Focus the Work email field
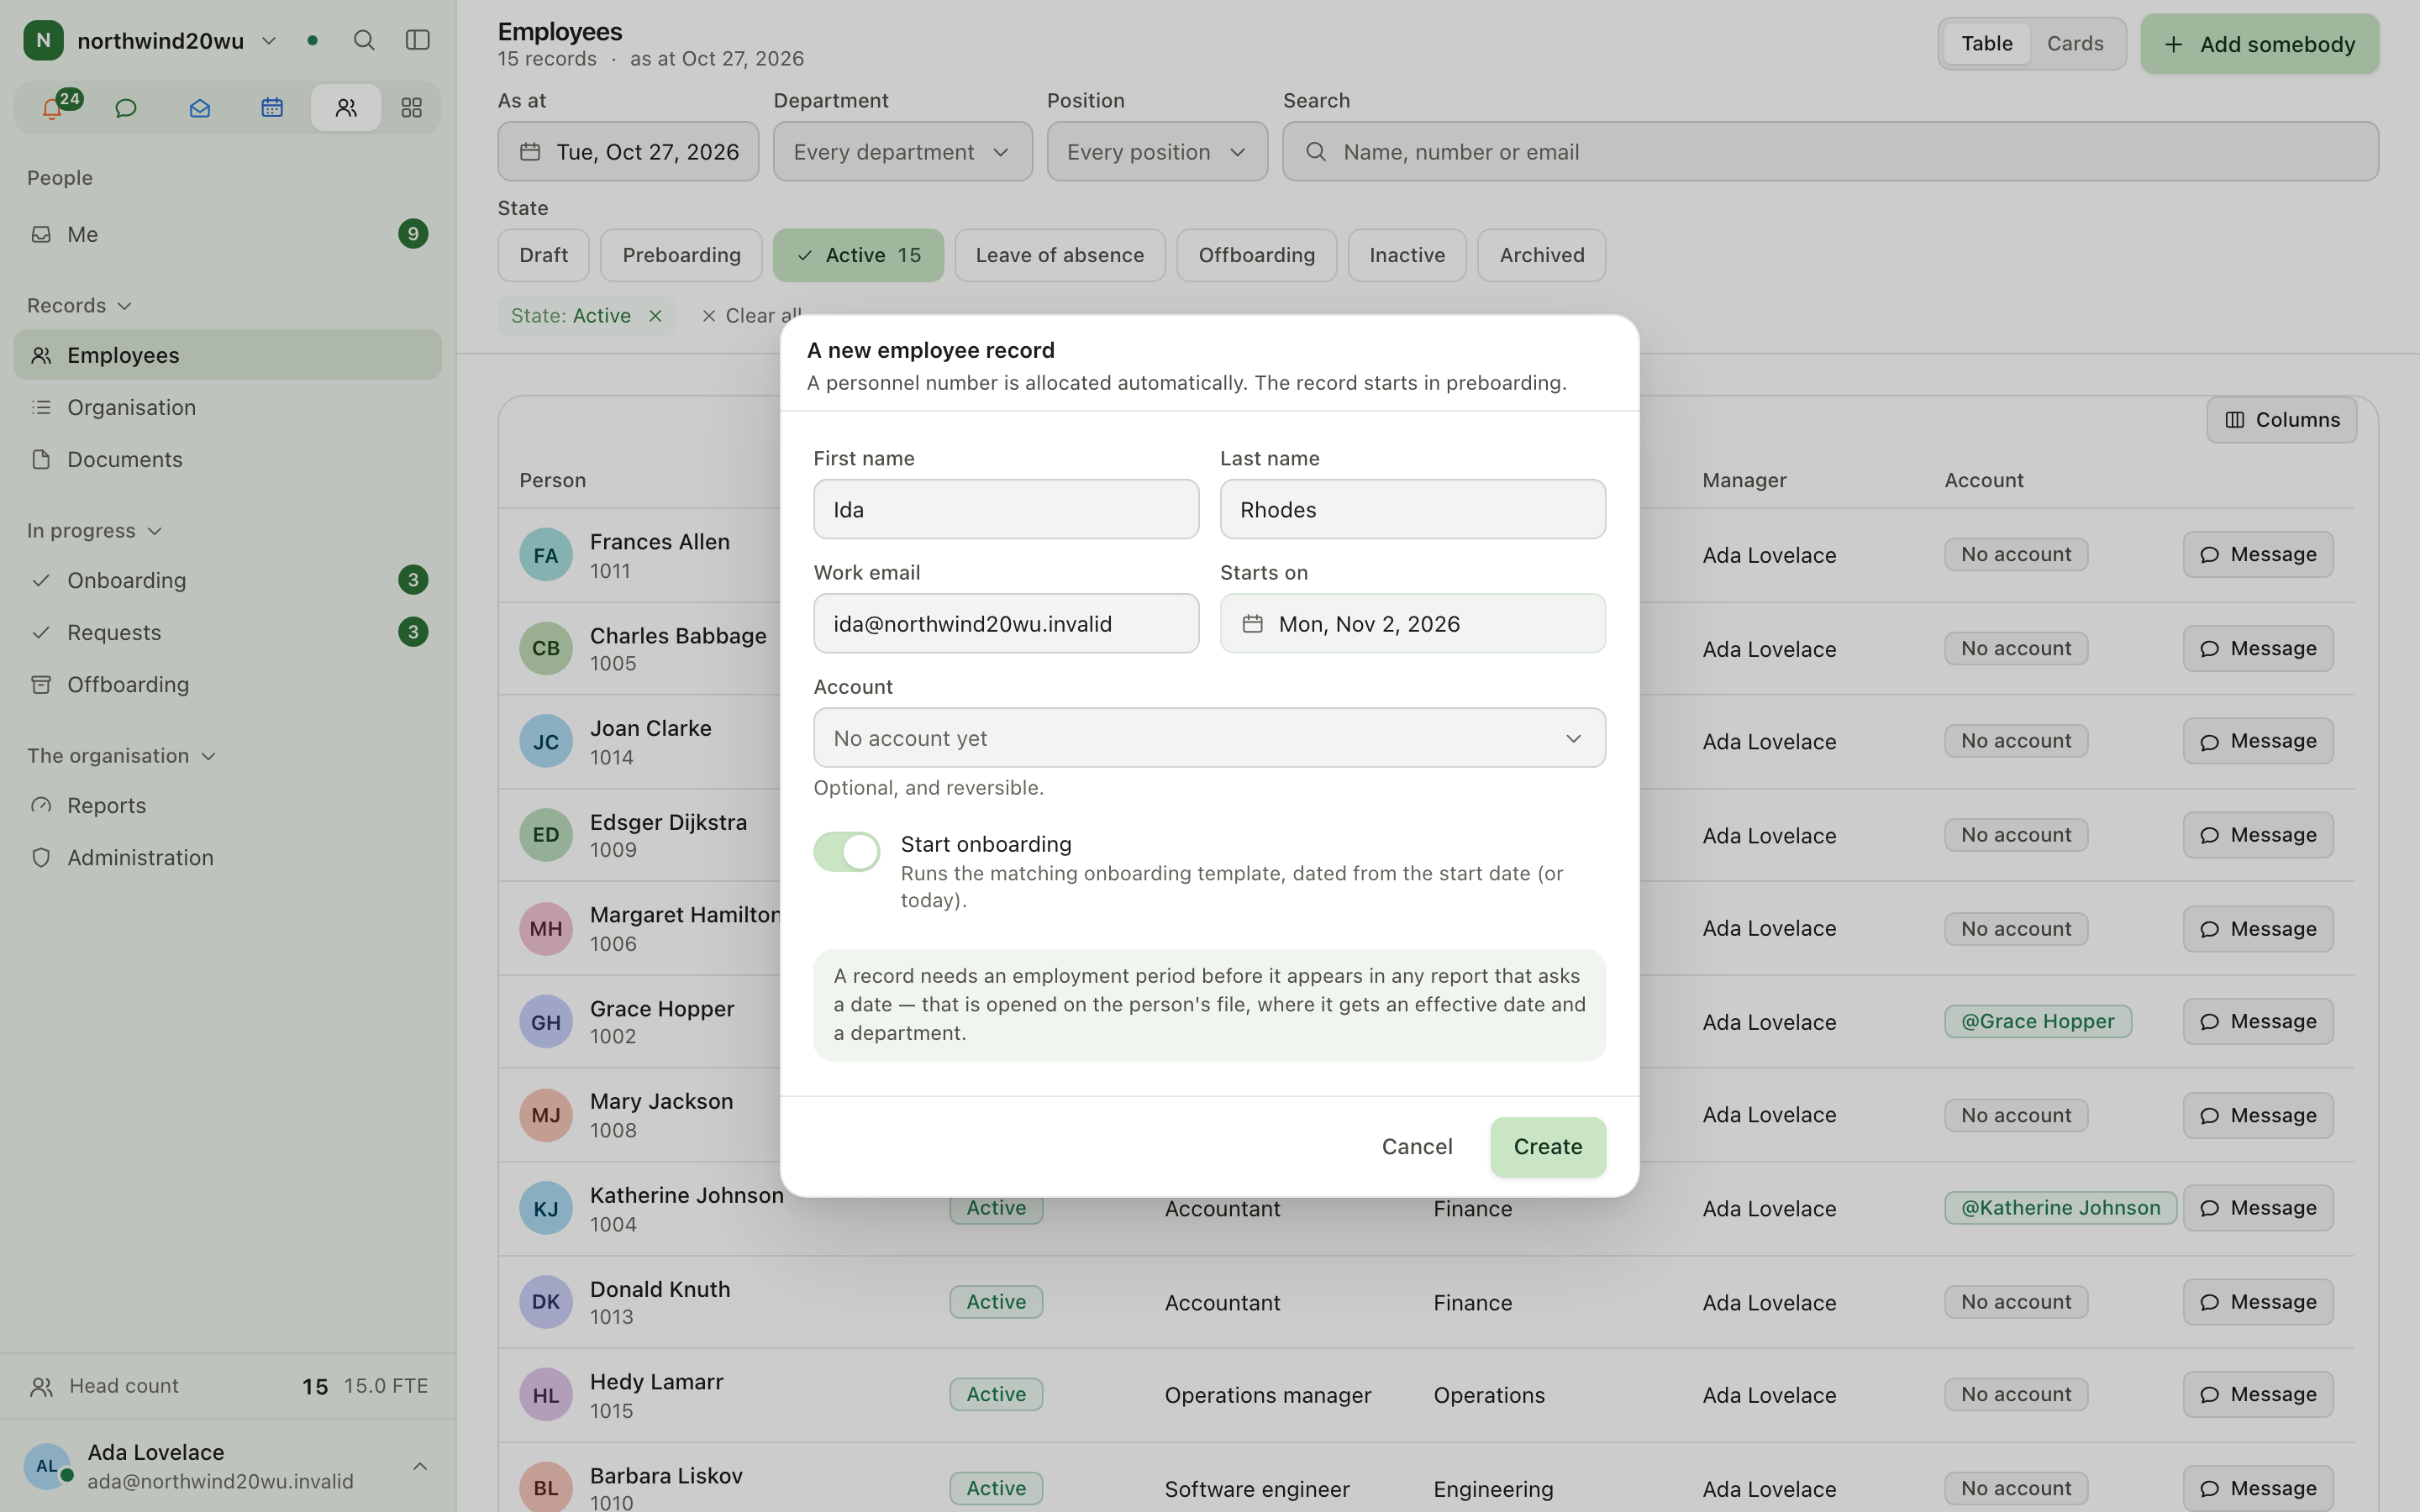The image size is (2420, 1512). tap(1005, 624)
